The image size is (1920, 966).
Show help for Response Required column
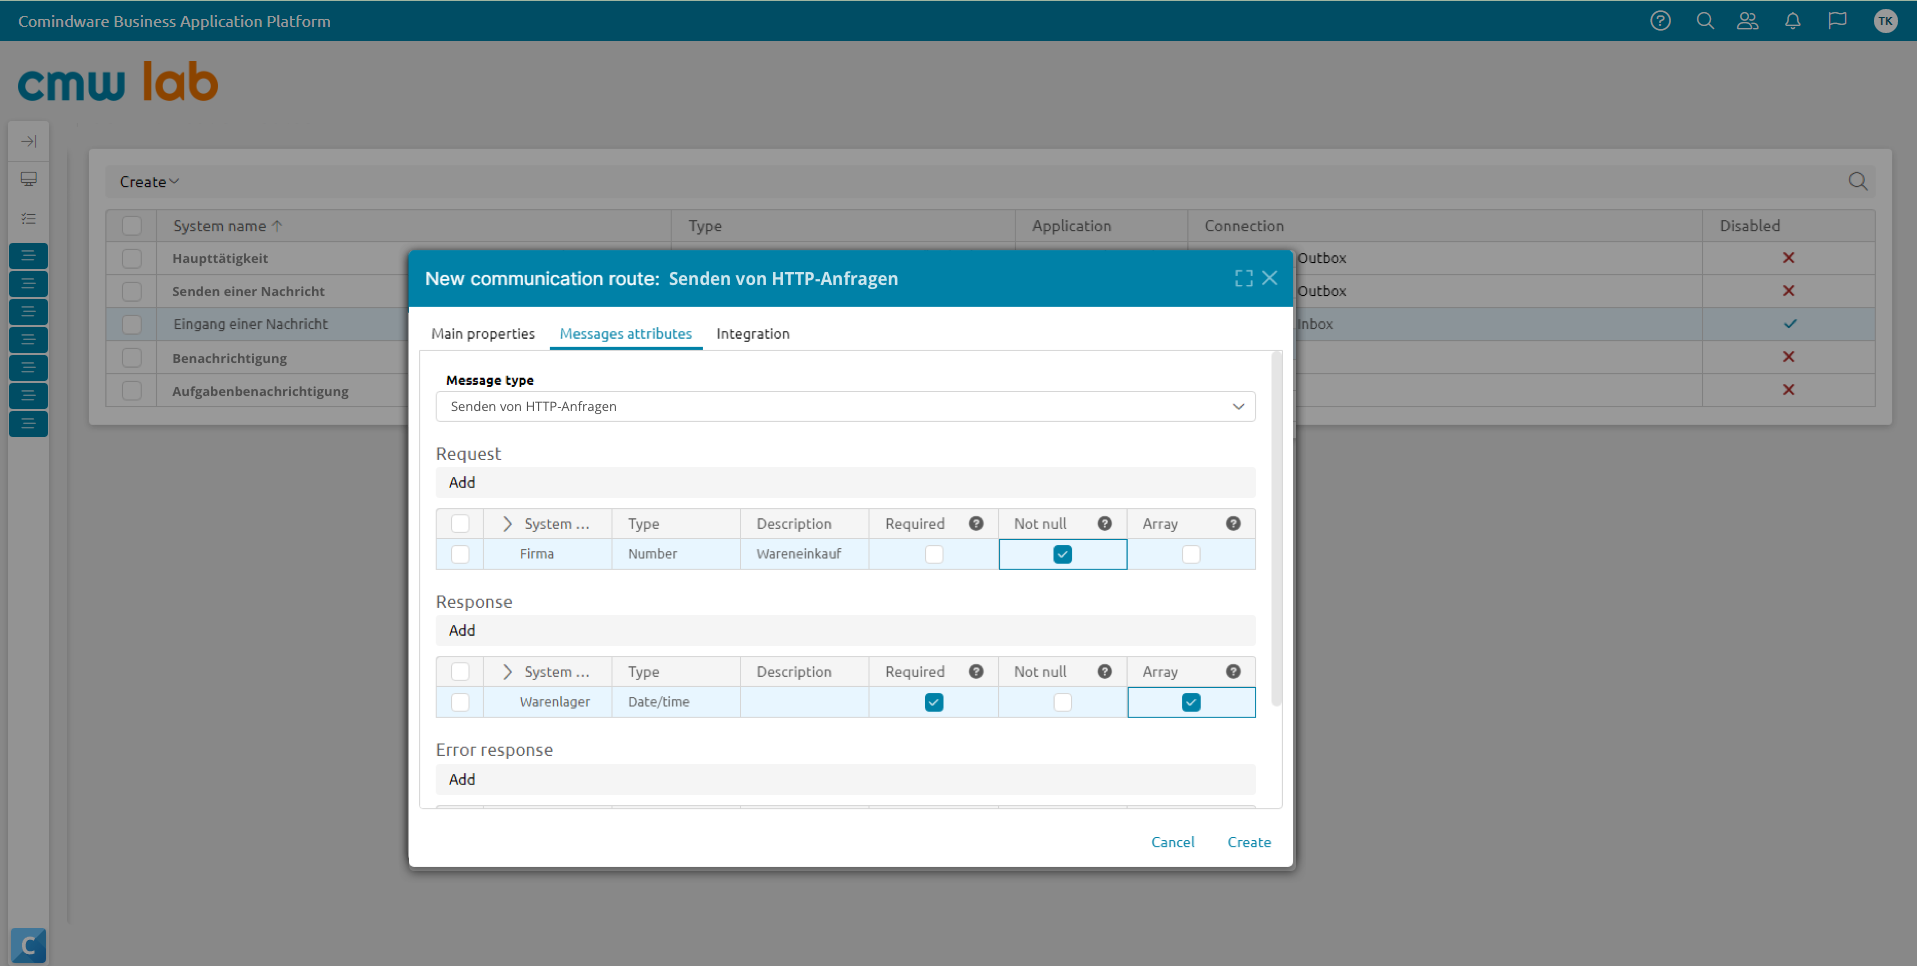[976, 672]
